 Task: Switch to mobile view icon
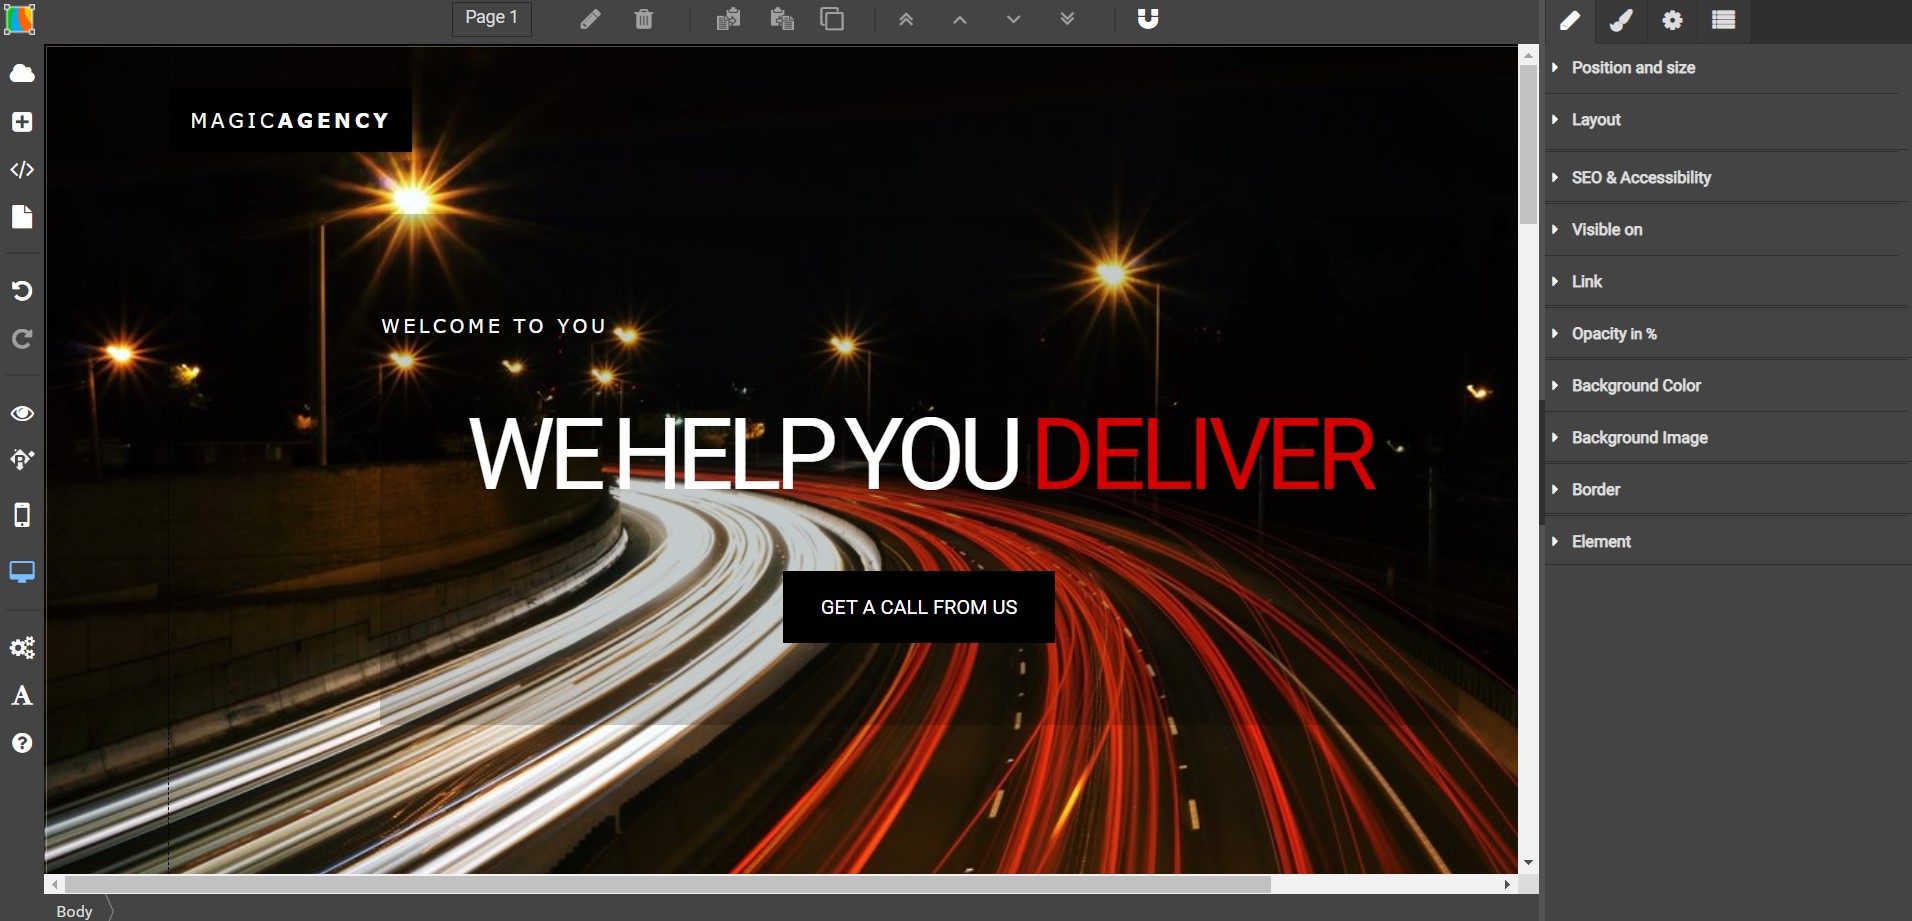[x=22, y=515]
